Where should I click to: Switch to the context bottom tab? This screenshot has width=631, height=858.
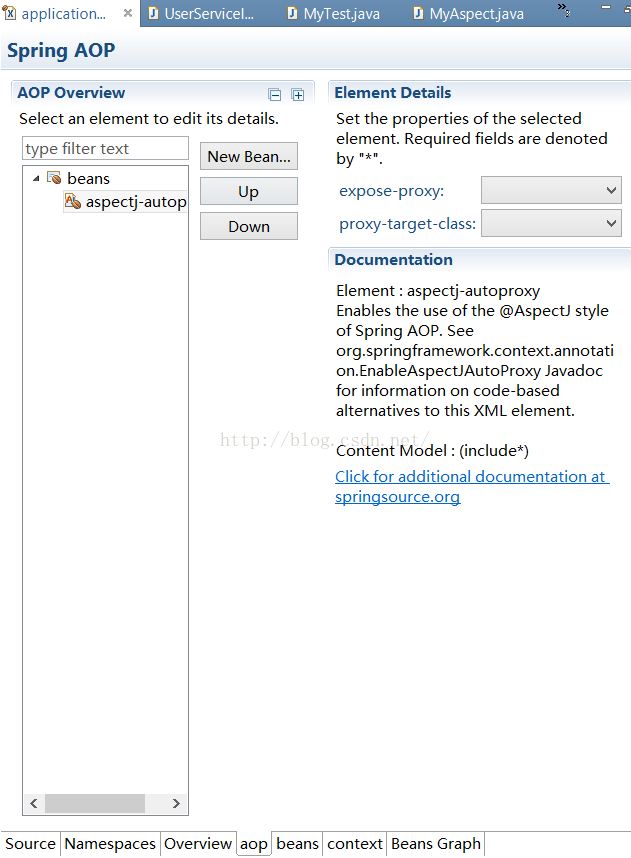click(x=355, y=844)
